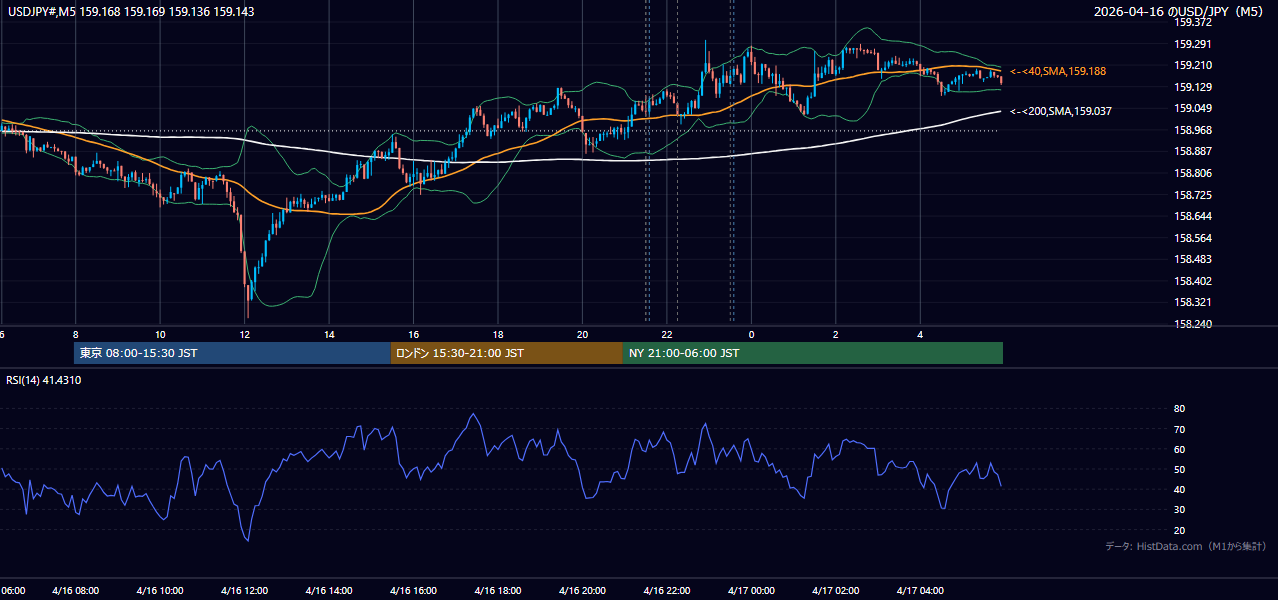1278x600 pixels.
Task: Click RSI scale value 60
Action: point(1180,449)
